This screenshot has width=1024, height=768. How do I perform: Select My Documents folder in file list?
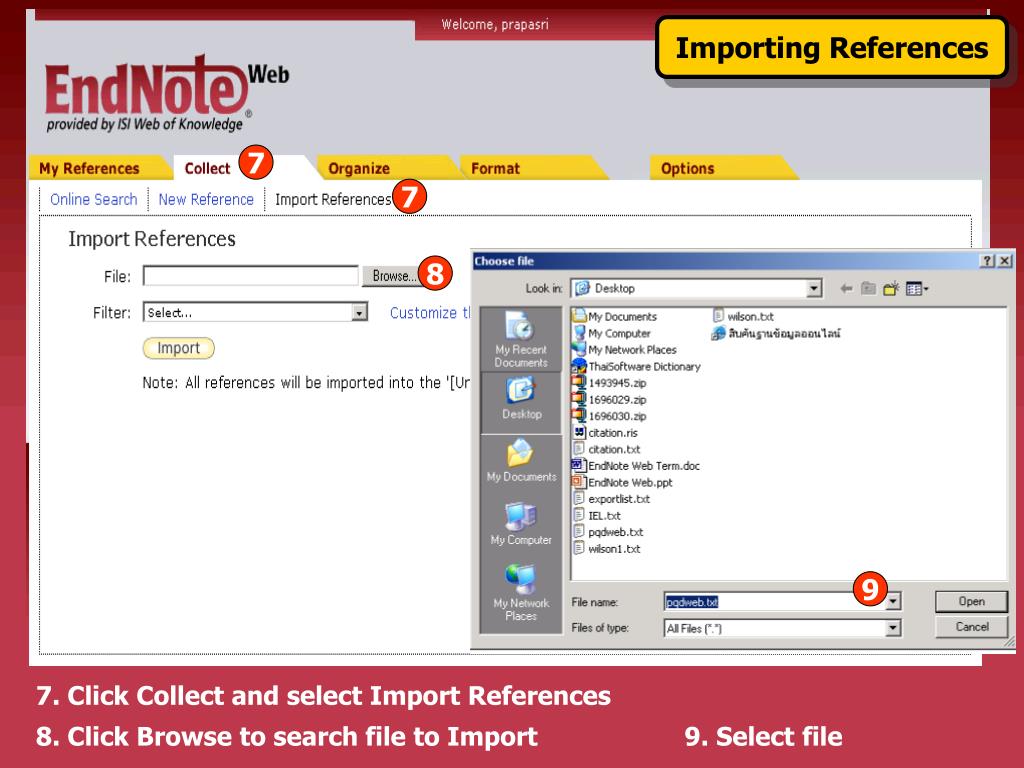(x=615, y=316)
